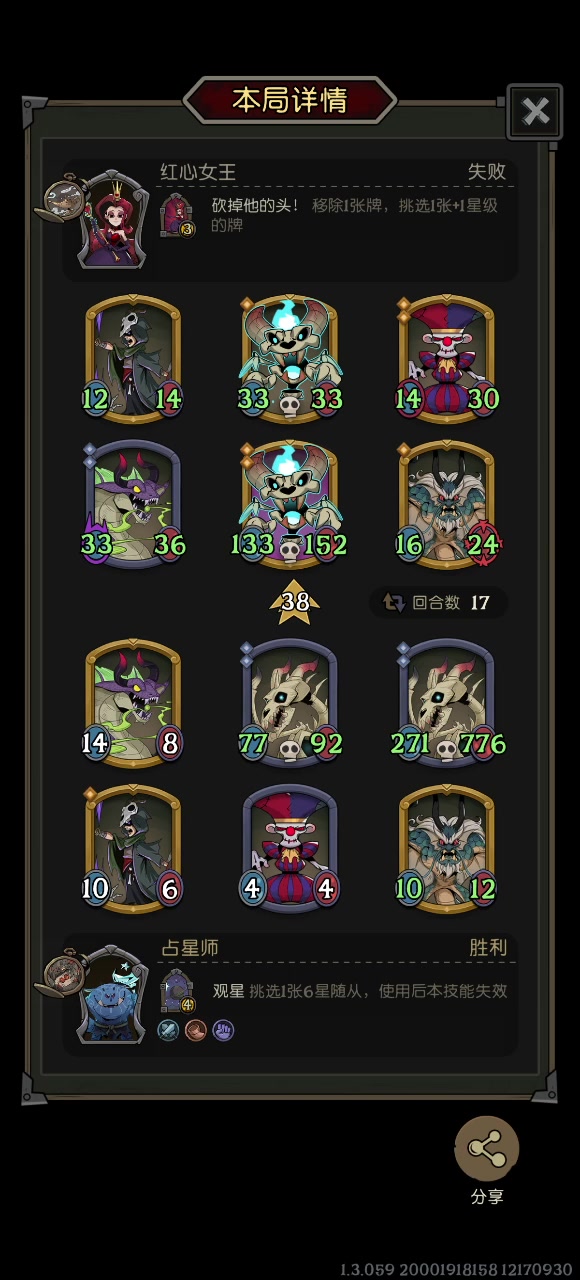
Task: Tap the purple hand buff icon
Action: 222,1029
